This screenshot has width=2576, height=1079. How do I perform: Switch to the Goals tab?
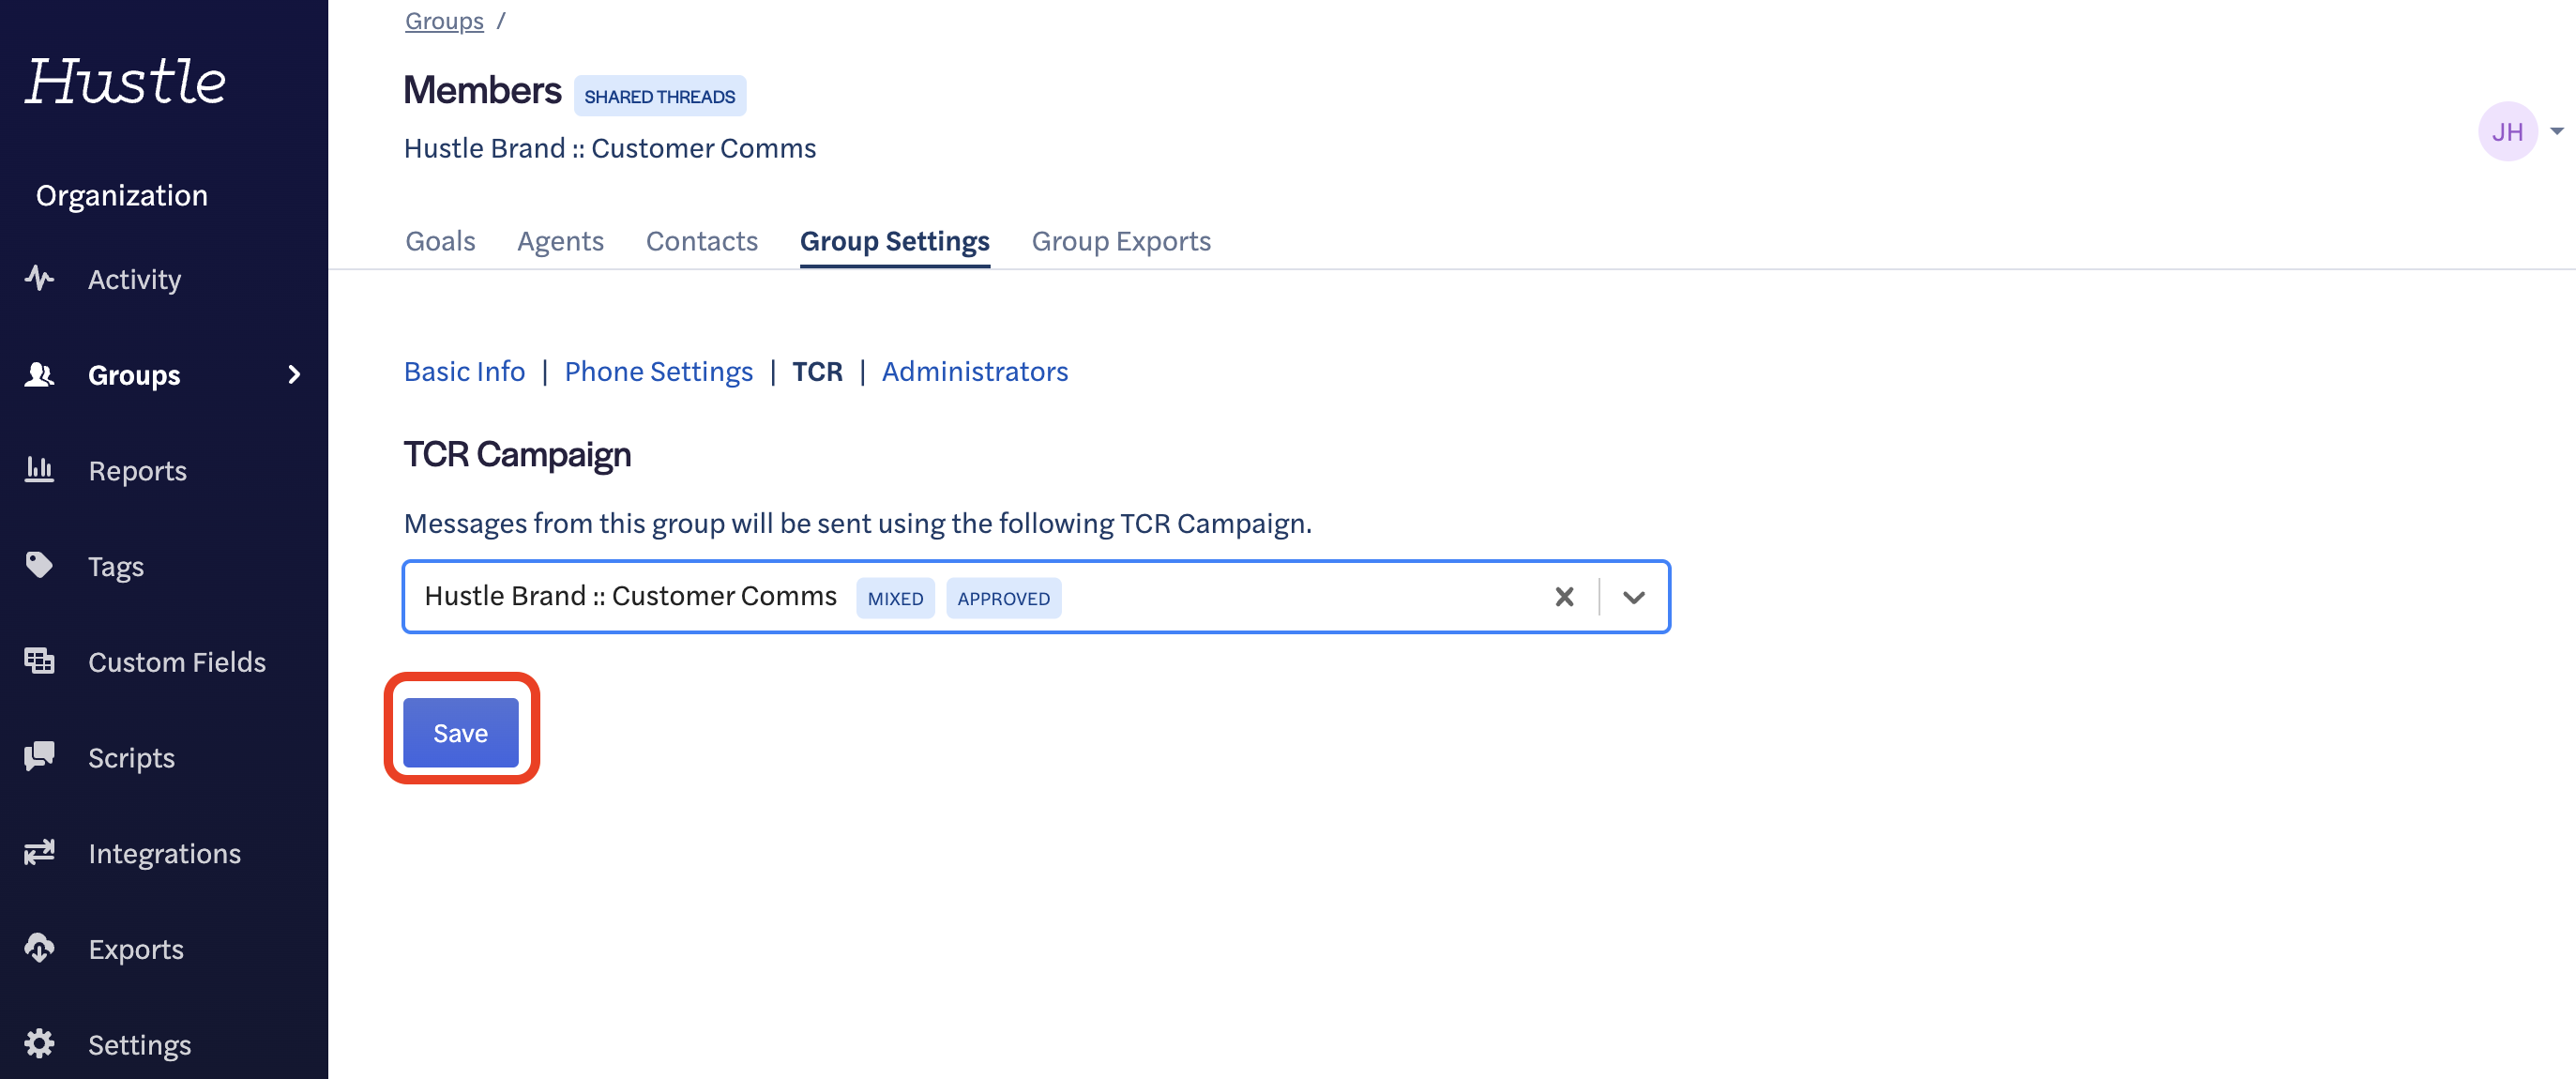point(440,241)
